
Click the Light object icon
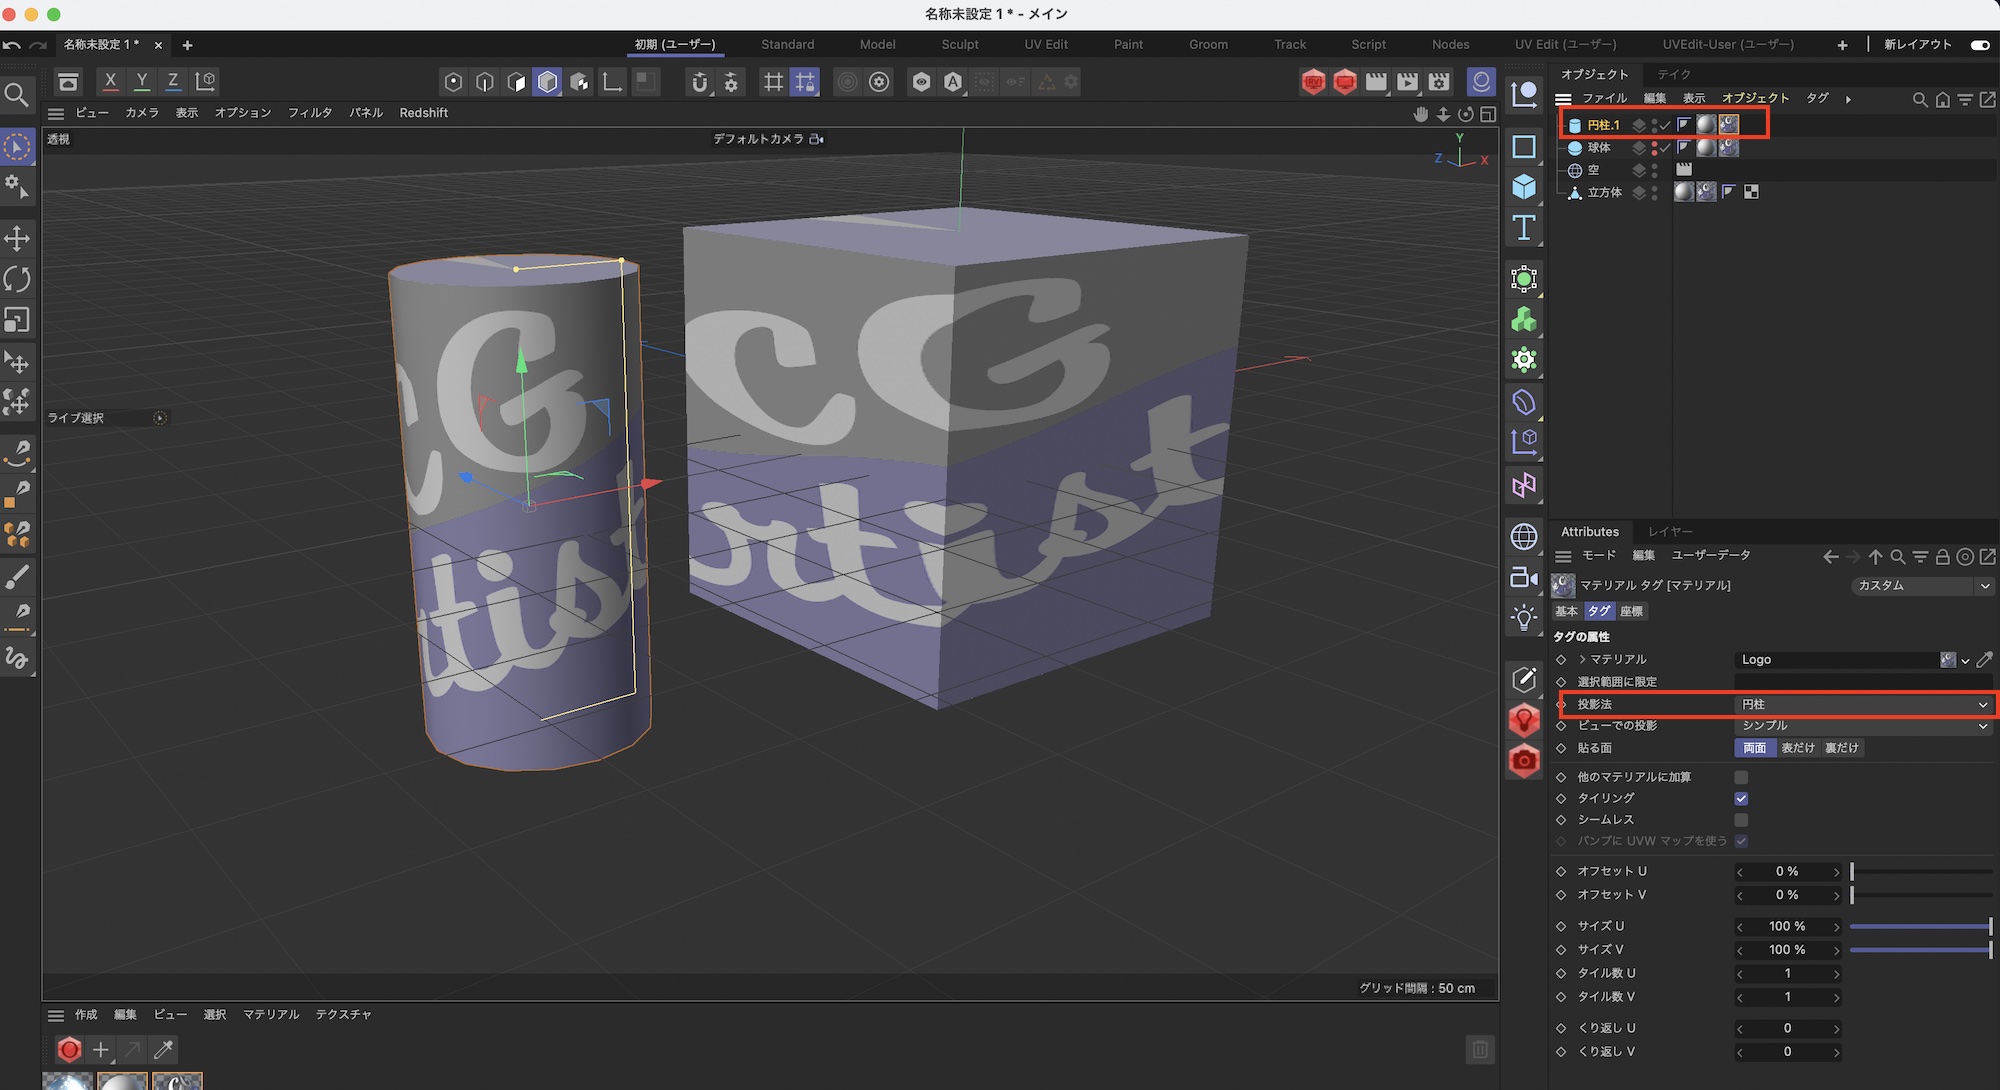click(1524, 618)
